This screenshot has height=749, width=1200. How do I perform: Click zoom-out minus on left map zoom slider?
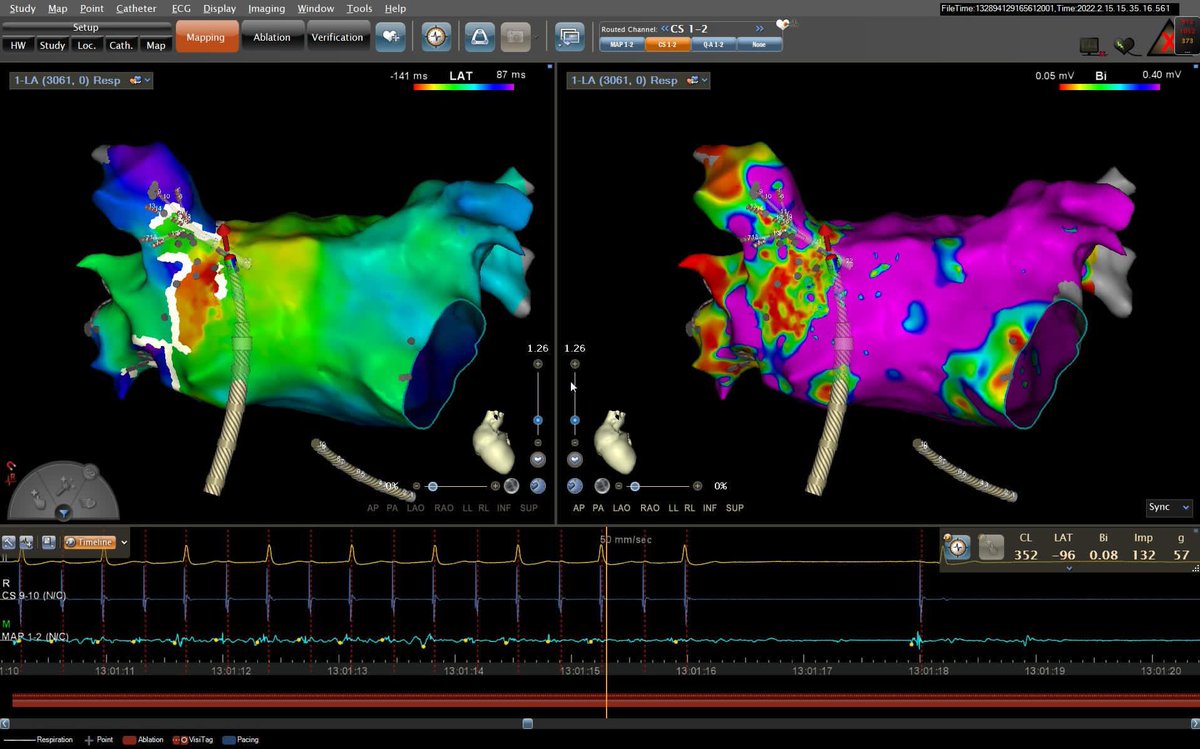[x=538, y=443]
